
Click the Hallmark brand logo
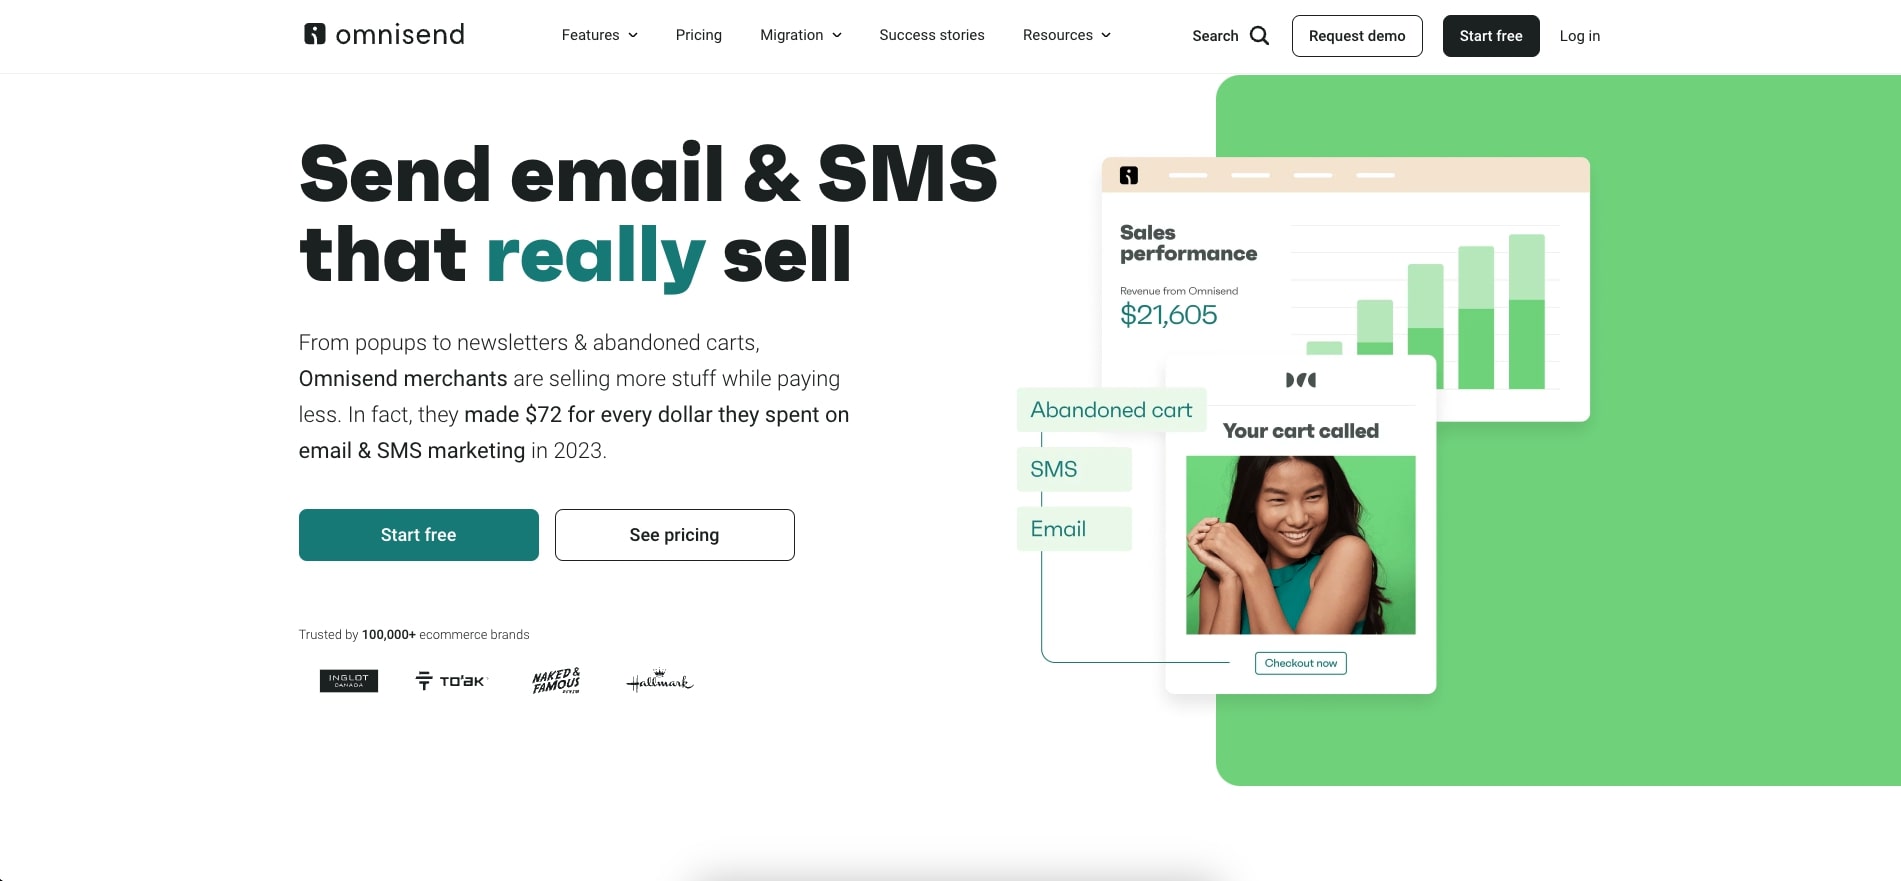click(x=660, y=681)
